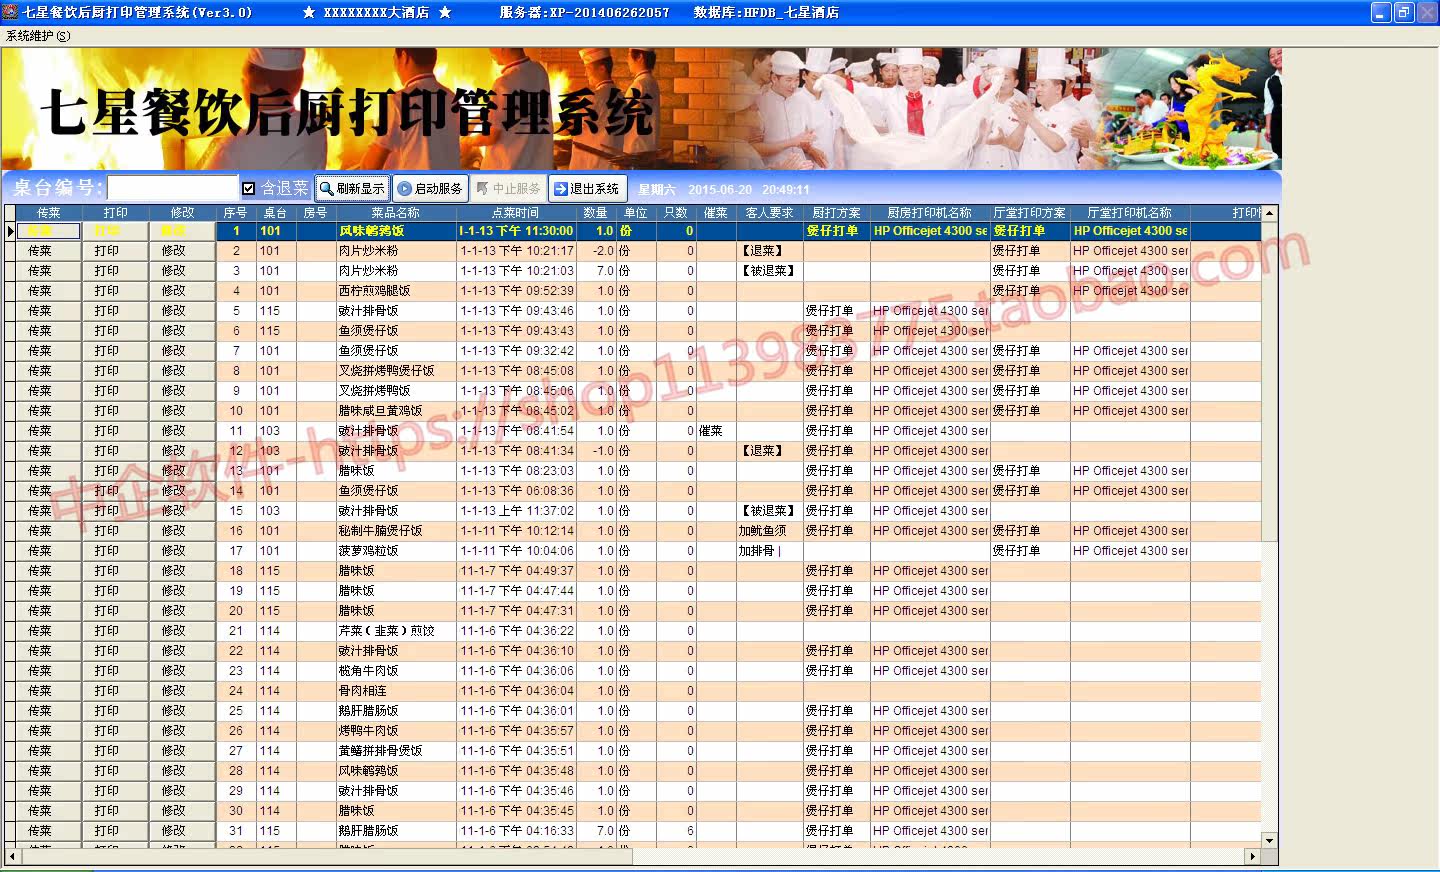
Task: Click the app icon in title bar
Action: tap(10, 12)
